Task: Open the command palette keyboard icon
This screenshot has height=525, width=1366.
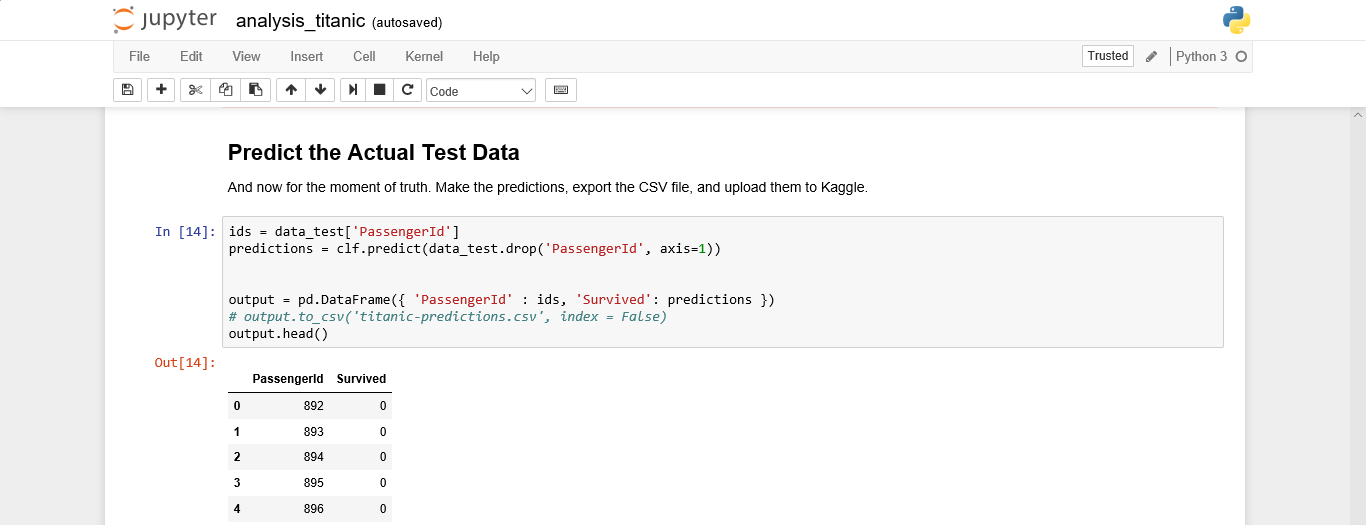Action: click(x=561, y=90)
